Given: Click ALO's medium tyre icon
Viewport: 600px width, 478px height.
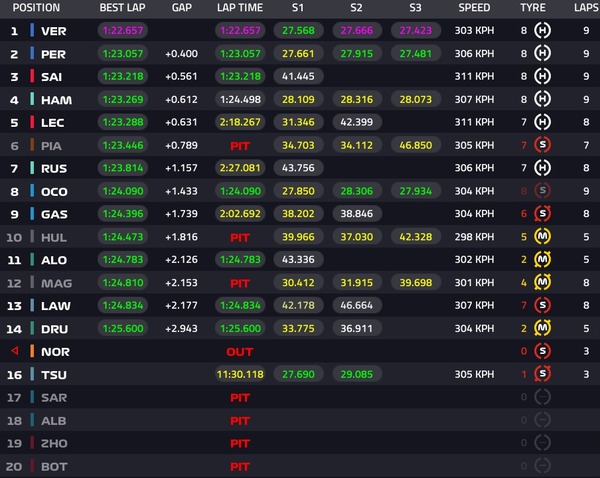Looking at the screenshot, I should click(x=542, y=259).
